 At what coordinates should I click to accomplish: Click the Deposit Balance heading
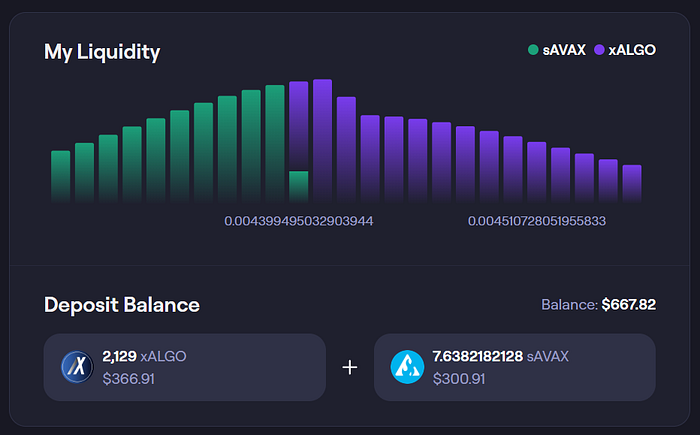pos(122,305)
